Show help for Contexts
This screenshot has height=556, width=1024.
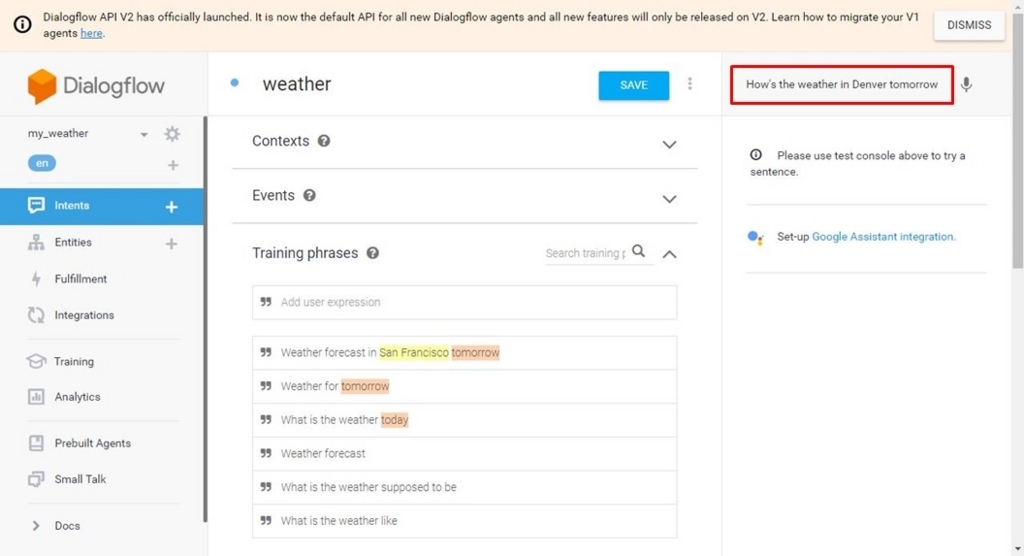click(324, 141)
